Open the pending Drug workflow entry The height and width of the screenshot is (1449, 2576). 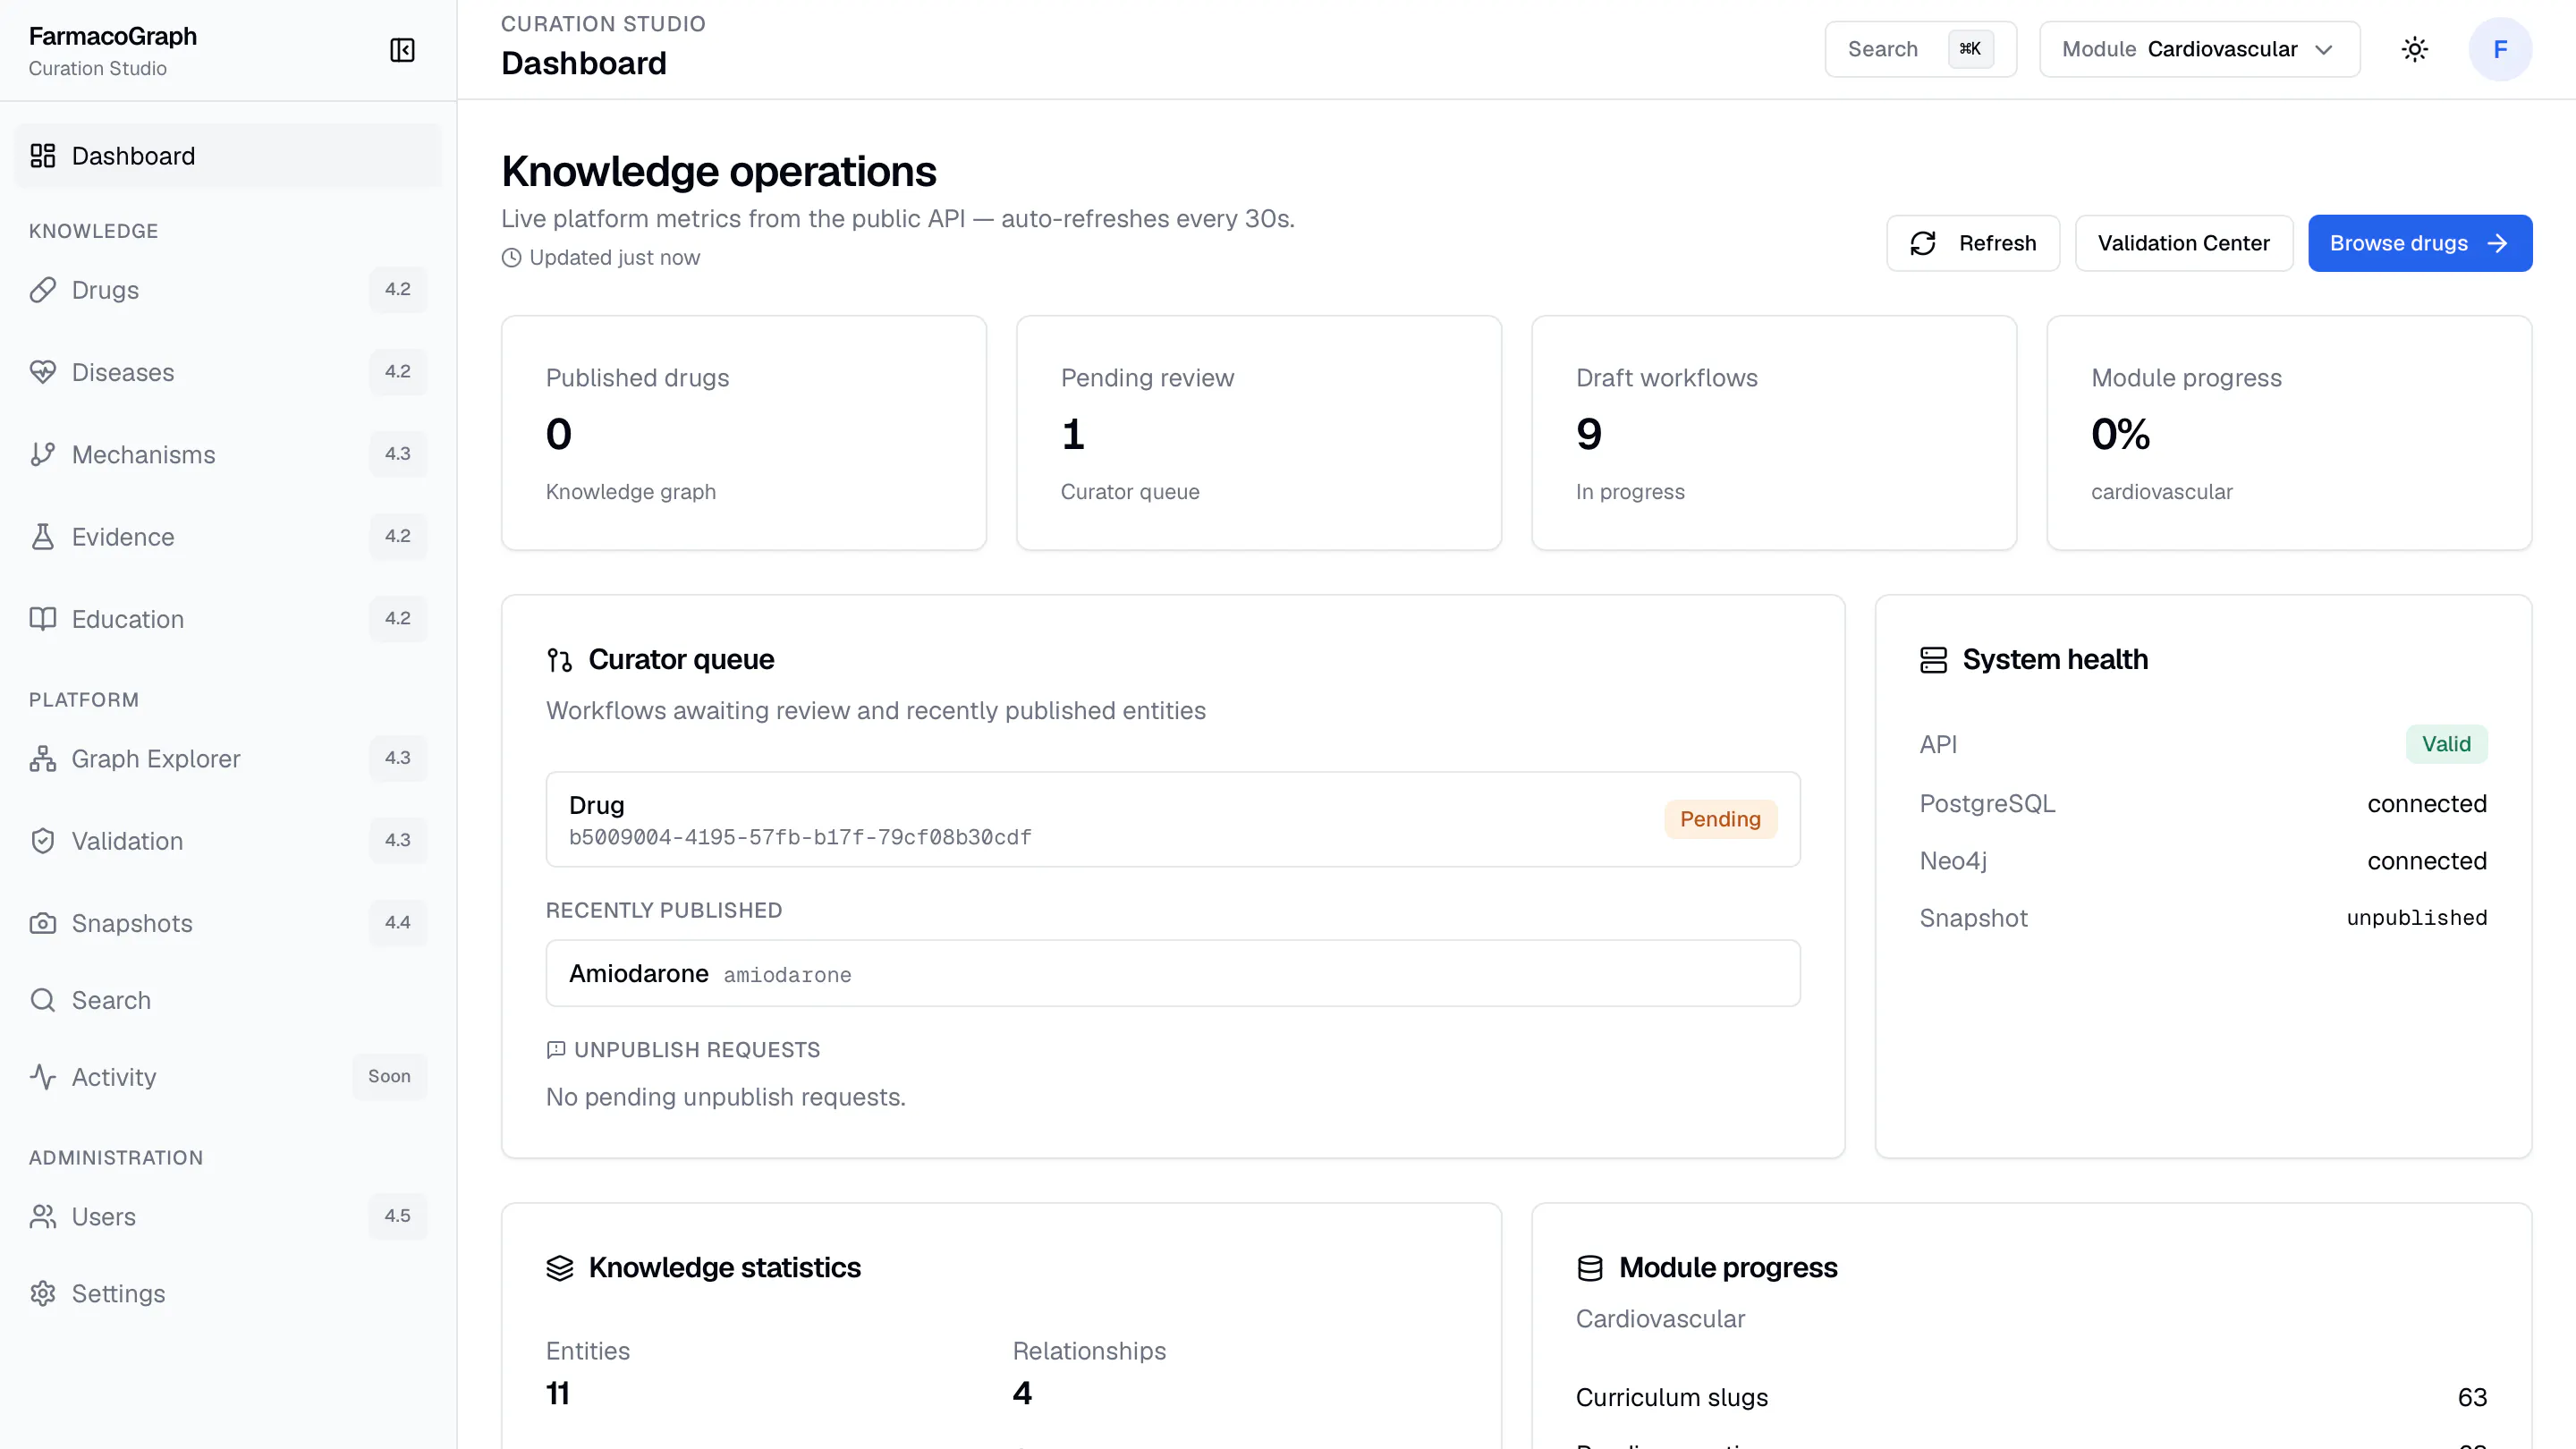pyautogui.click(x=1172, y=819)
